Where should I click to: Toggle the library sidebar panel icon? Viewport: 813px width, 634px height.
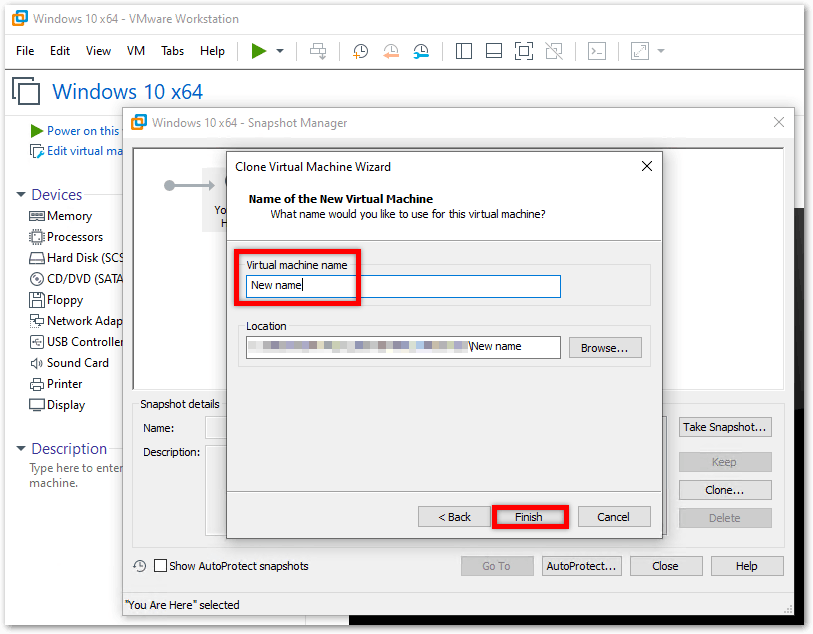pos(464,51)
